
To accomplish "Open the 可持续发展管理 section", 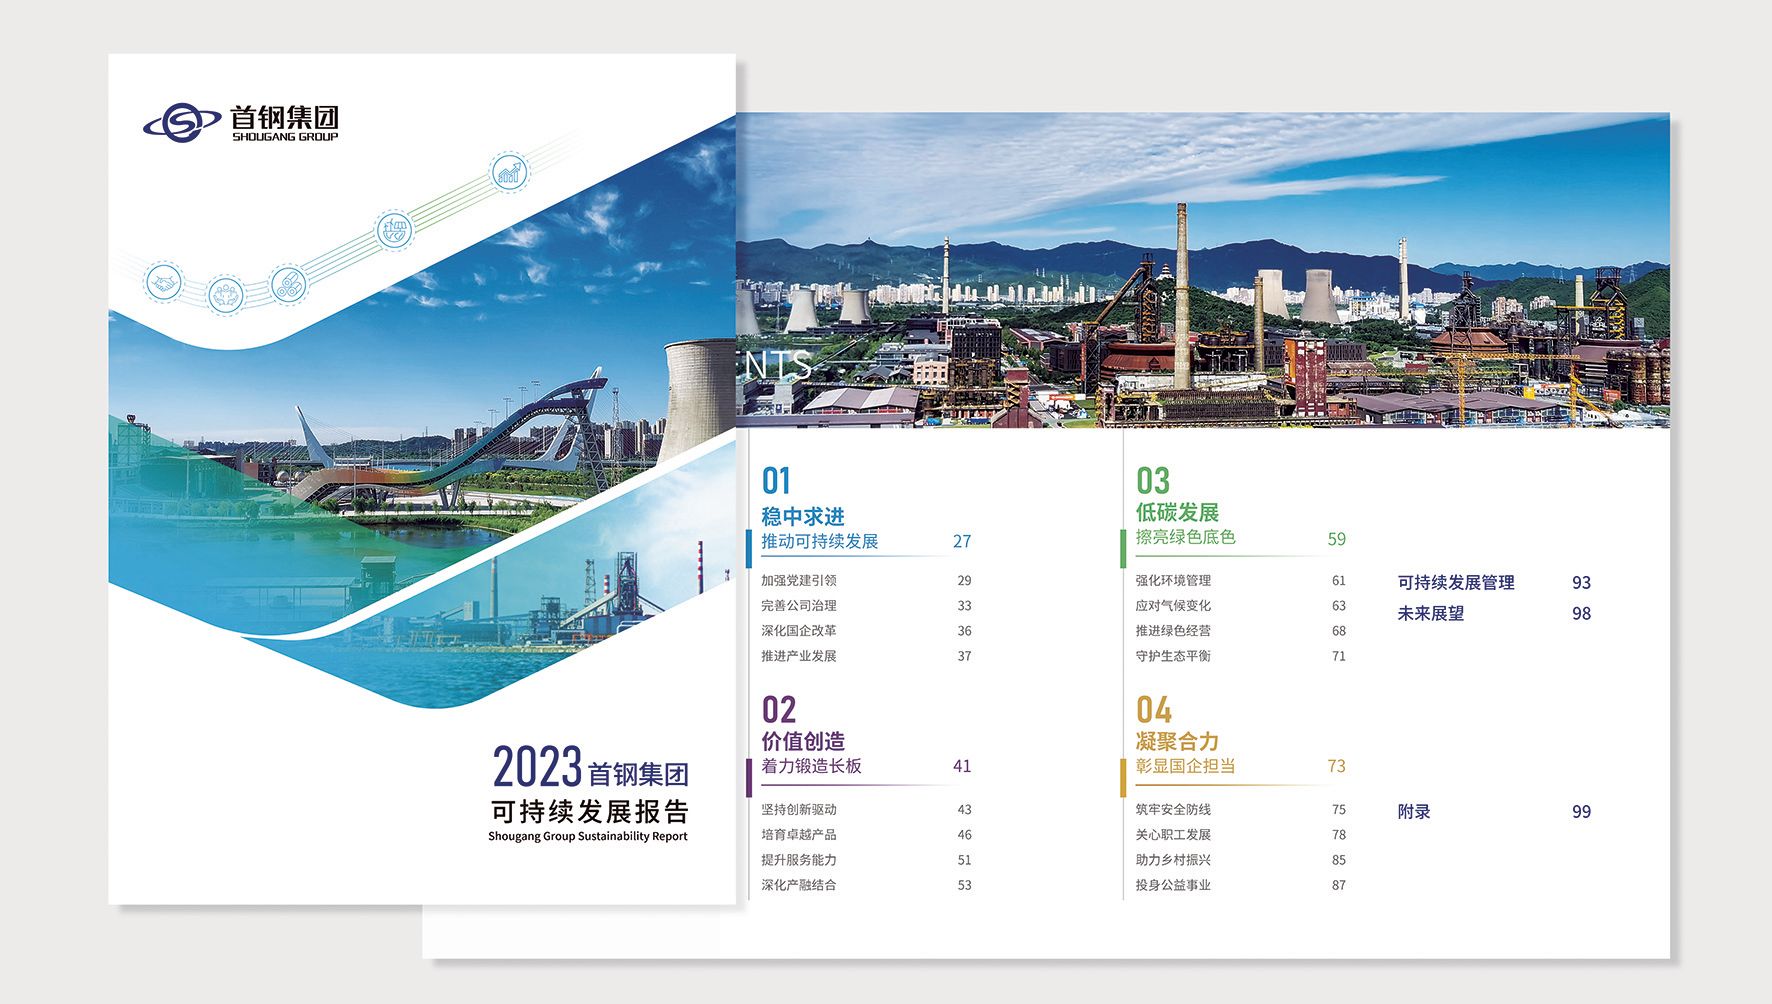I will 1456,582.
